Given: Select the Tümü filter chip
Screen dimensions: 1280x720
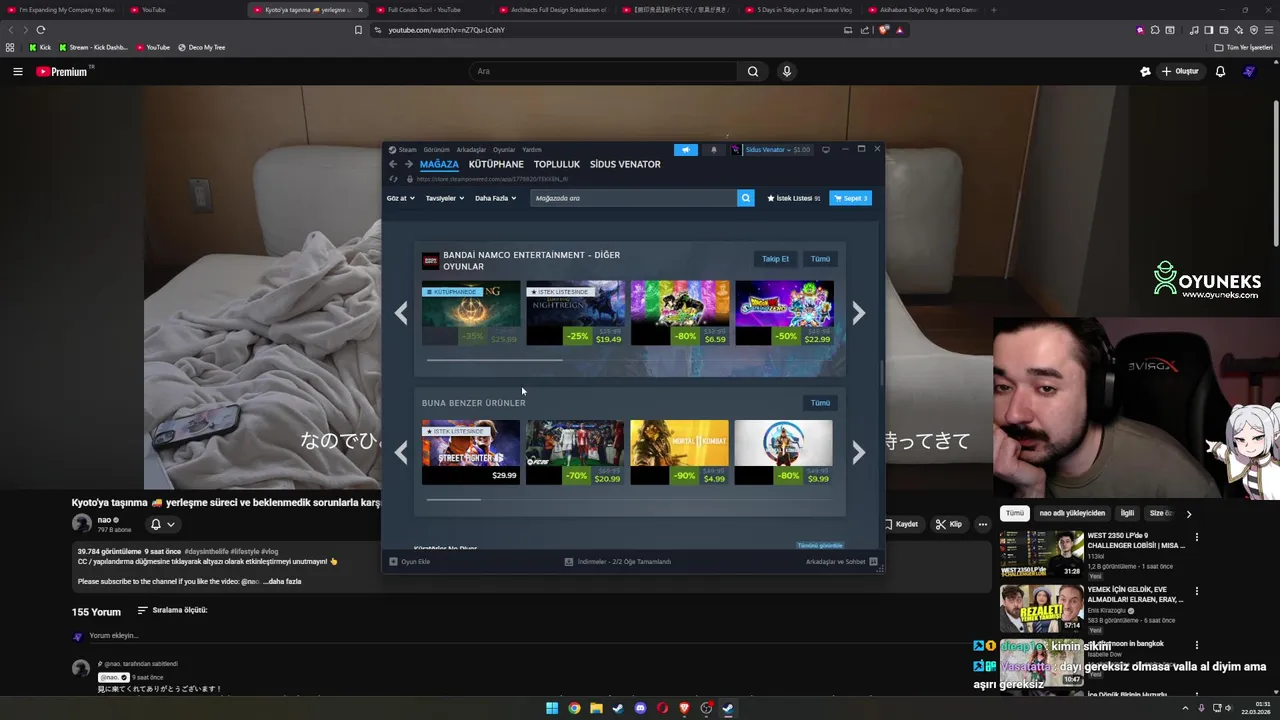Looking at the screenshot, I should pyautogui.click(x=1015, y=513).
